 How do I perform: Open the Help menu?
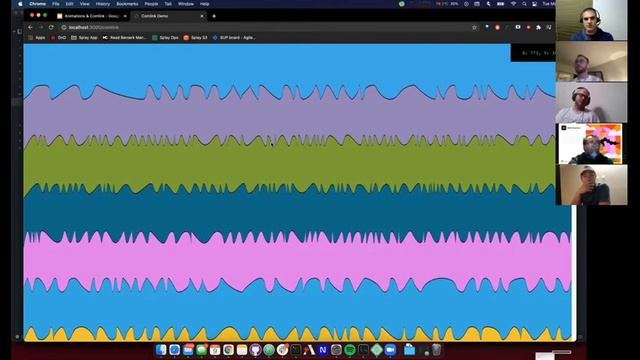click(x=204, y=4)
